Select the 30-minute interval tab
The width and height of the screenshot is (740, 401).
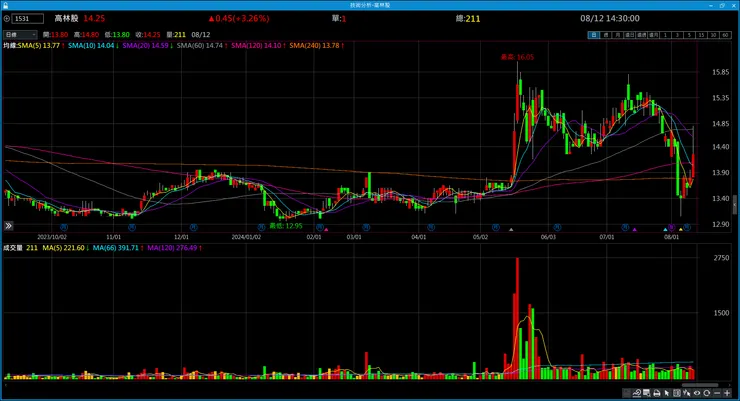tap(713, 35)
